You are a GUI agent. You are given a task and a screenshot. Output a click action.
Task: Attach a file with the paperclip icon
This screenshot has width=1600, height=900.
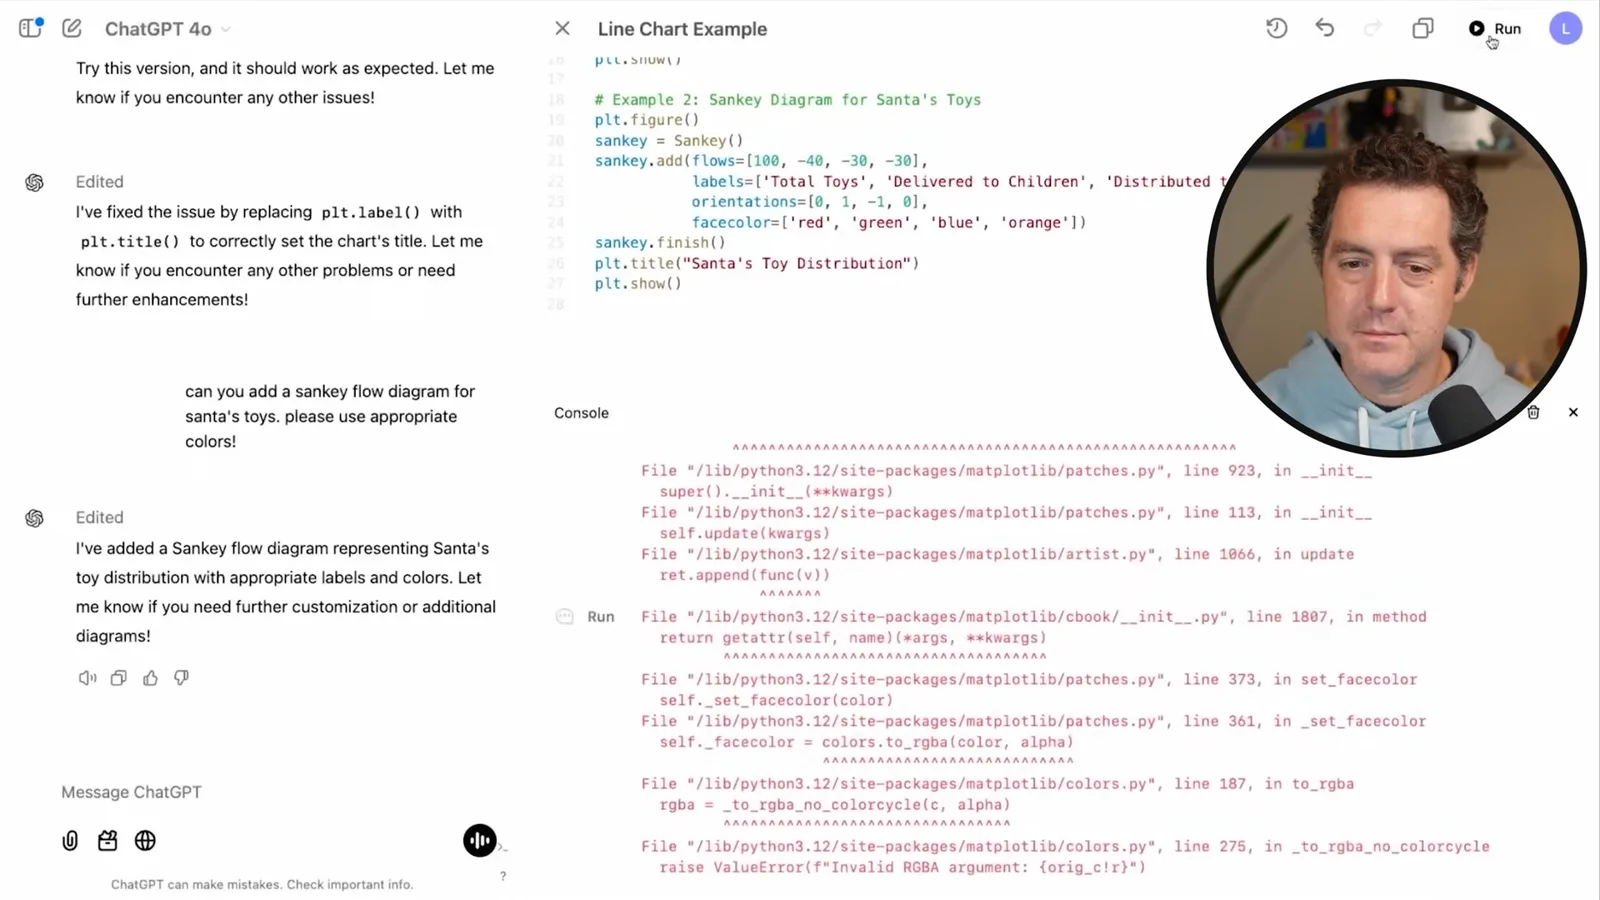point(70,841)
